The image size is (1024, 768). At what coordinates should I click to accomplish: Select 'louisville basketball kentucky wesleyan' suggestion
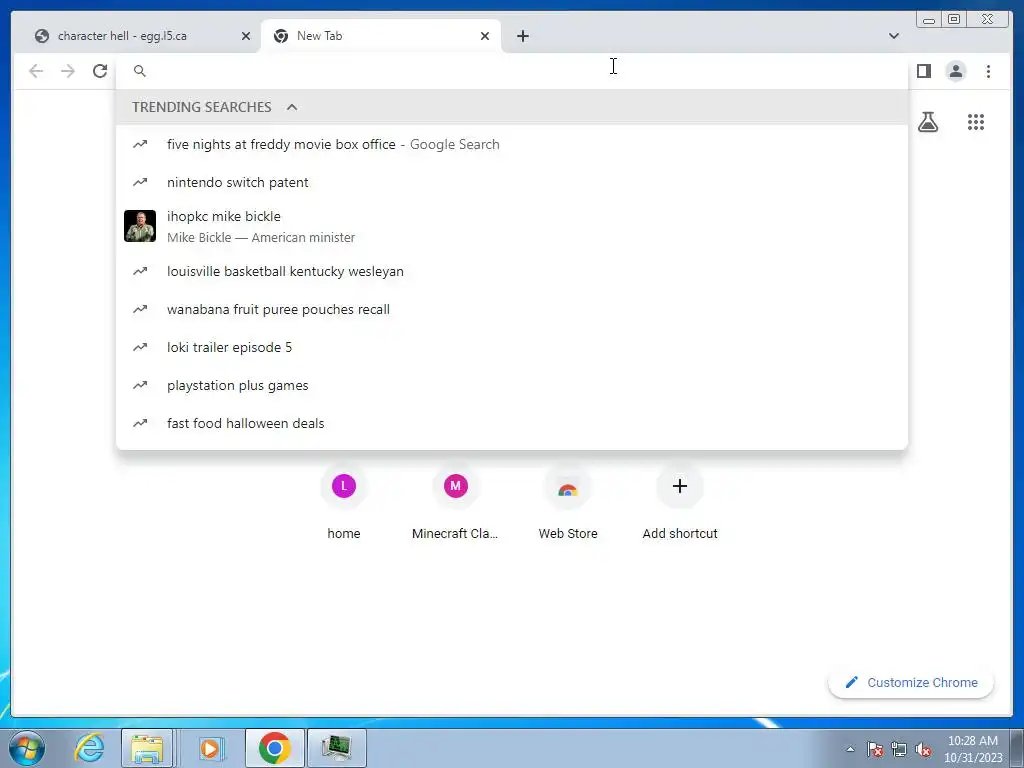tap(512, 271)
